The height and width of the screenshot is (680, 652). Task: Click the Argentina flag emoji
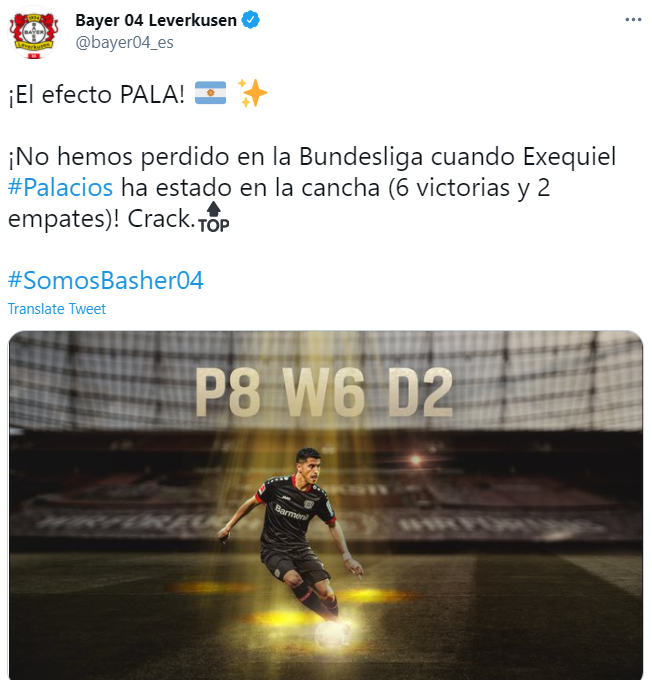pos(210,93)
